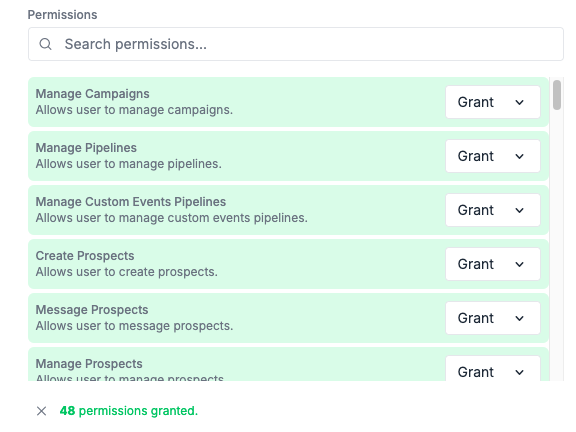The height and width of the screenshot is (432, 576).
Task: Click the permissions list scrollbar thumb
Action: click(x=557, y=95)
